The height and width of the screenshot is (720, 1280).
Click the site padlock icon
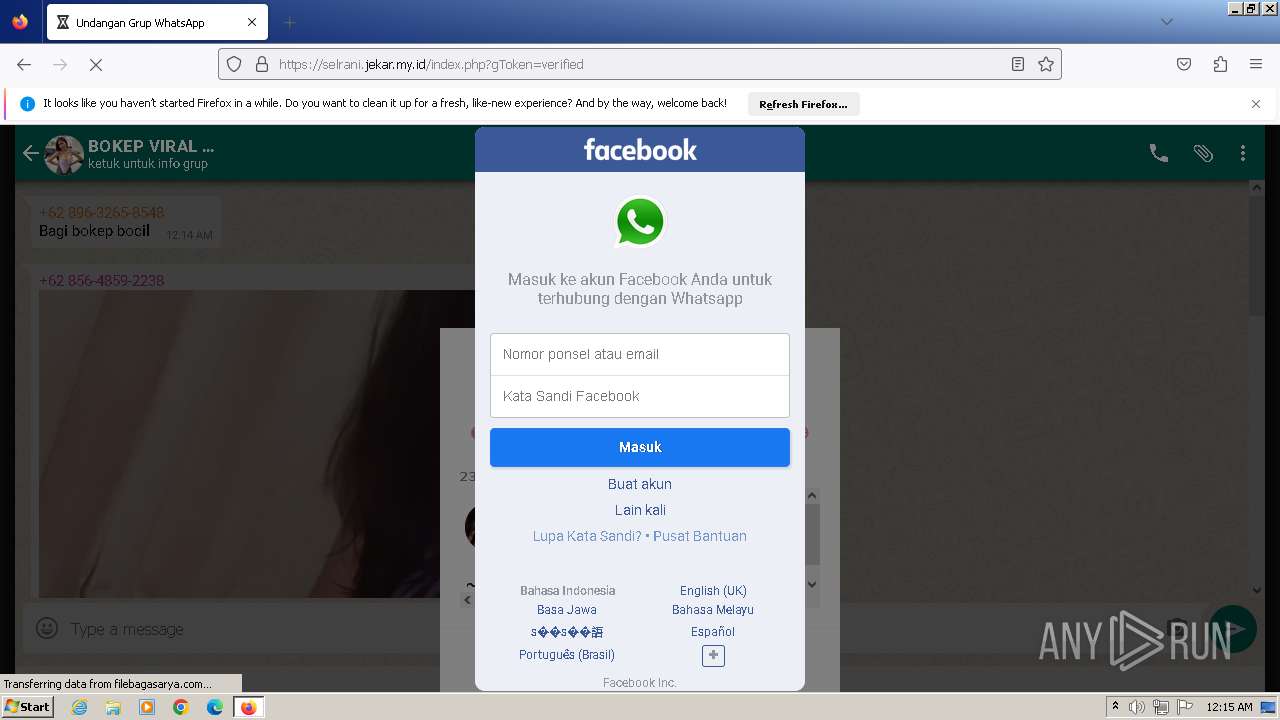coord(262,64)
